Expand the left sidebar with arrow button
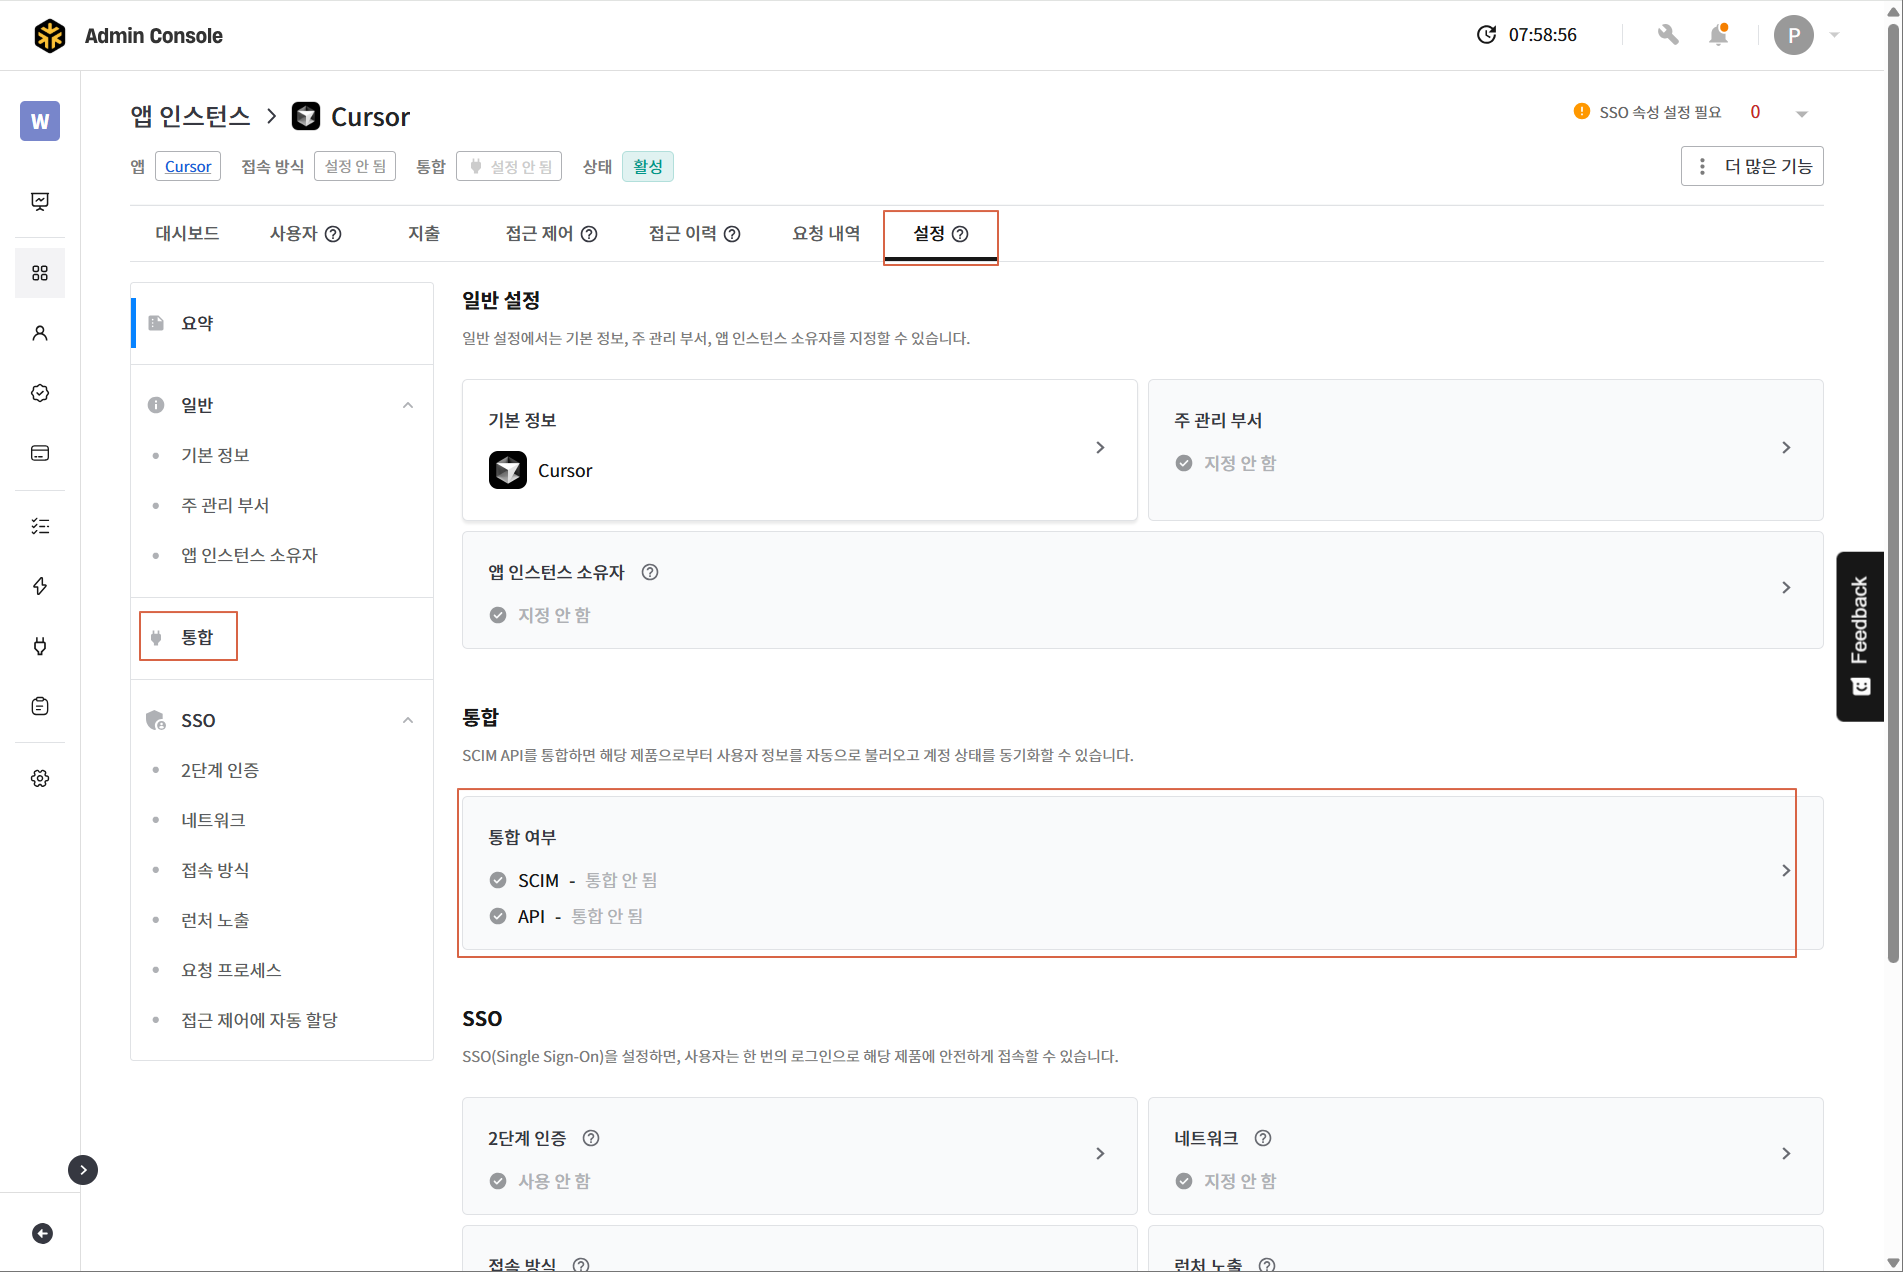 coord(83,1169)
